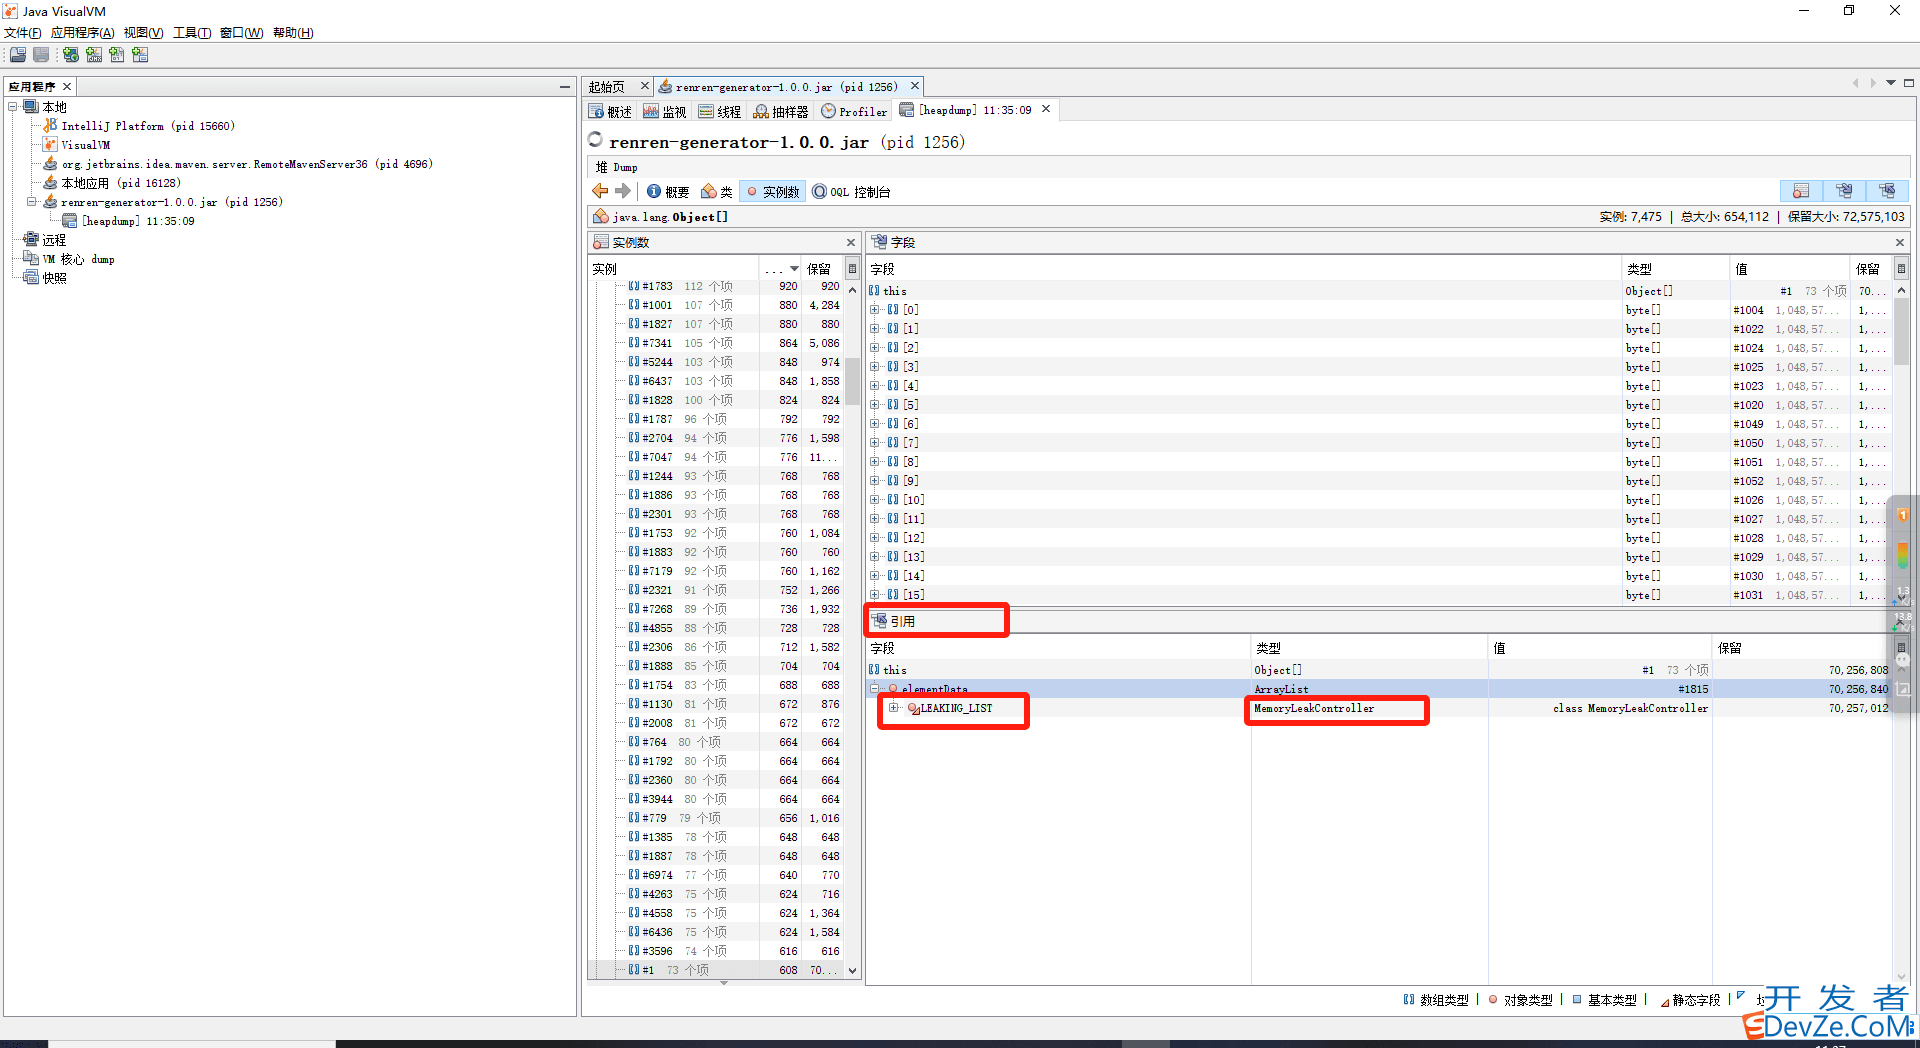Screen dimensions: 1920x1048
Task: Select the 远程 remote node
Action: tap(54, 240)
